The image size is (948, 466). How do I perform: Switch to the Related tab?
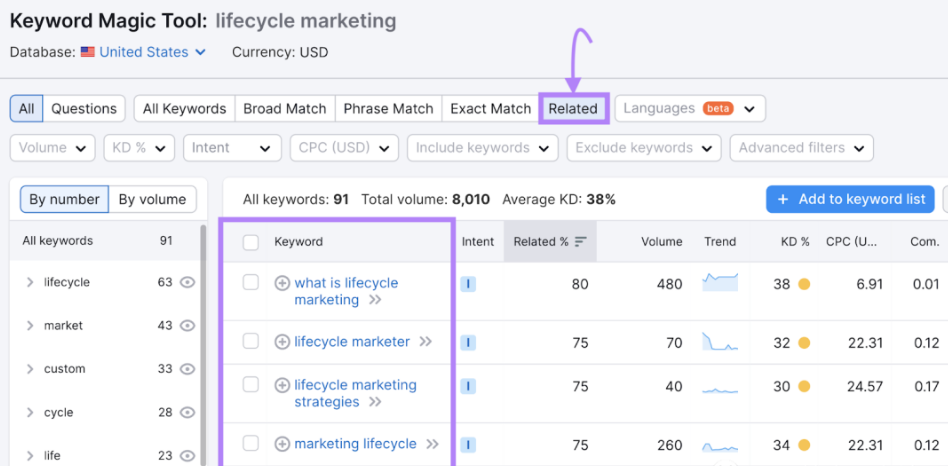click(x=573, y=109)
